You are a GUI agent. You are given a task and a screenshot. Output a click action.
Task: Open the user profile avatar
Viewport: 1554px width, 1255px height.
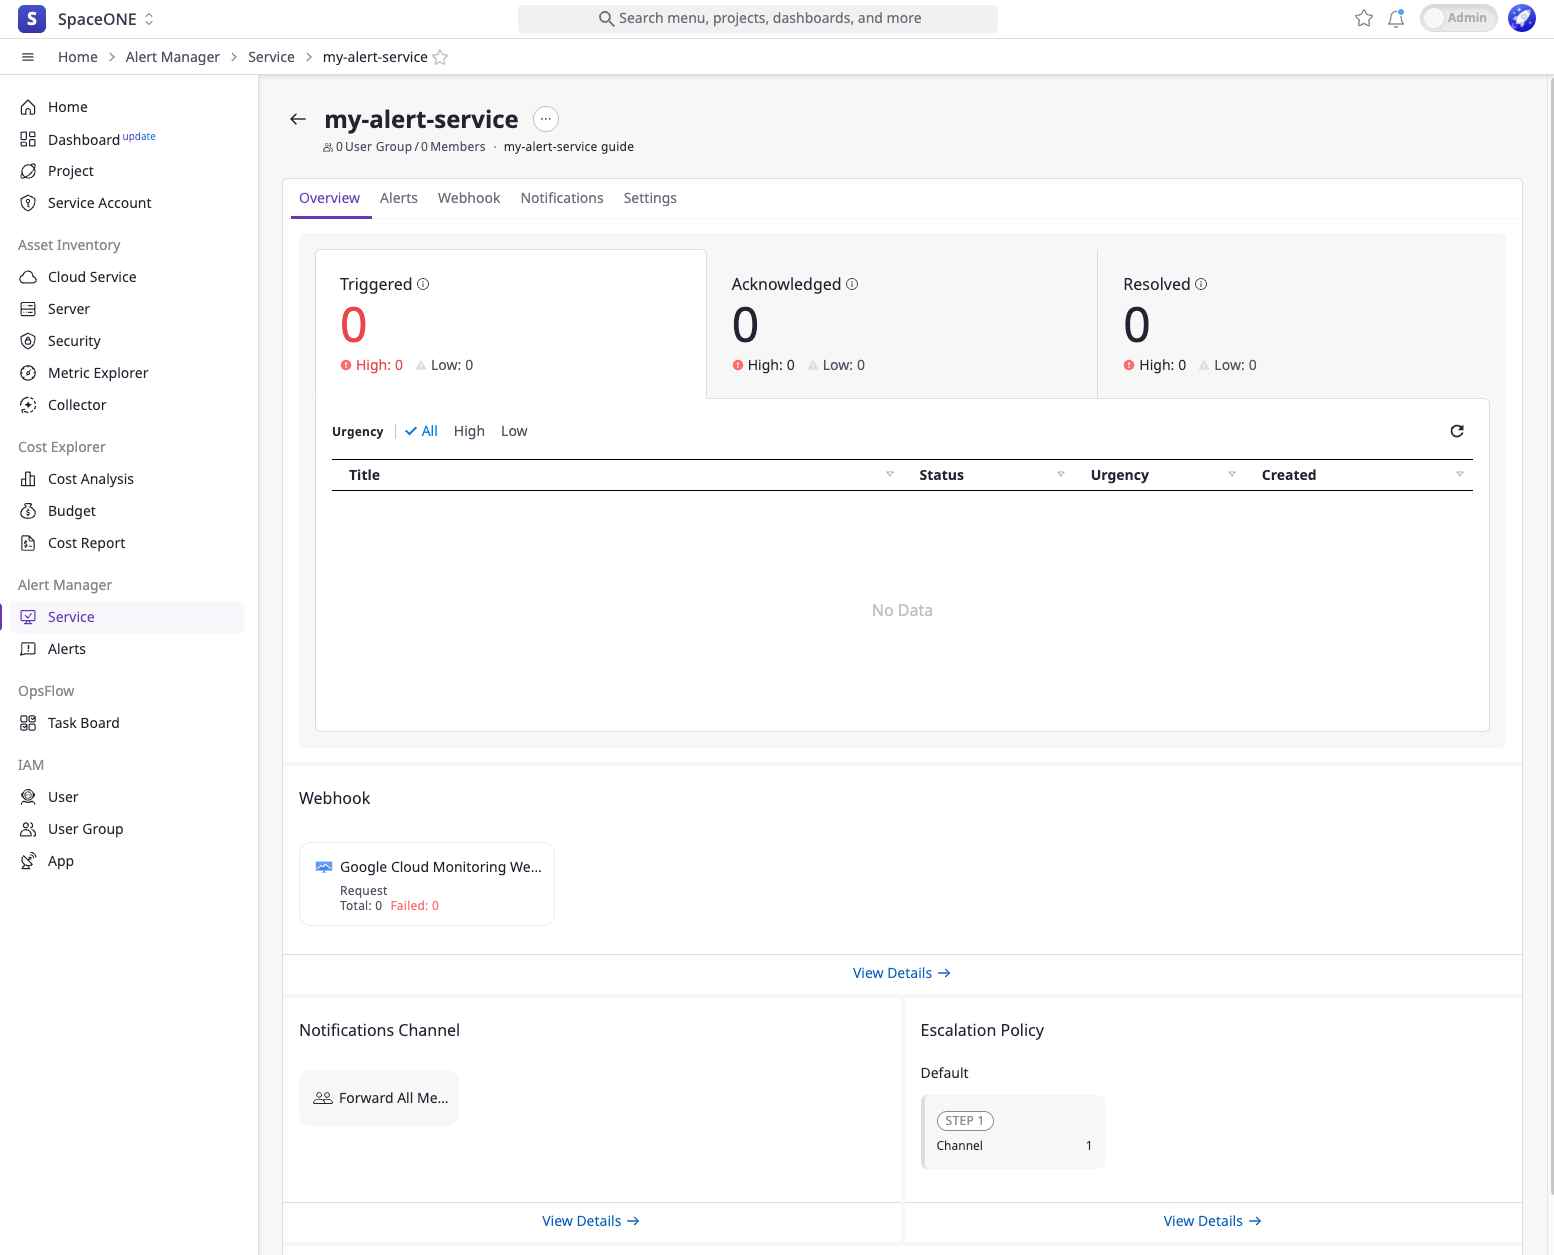pyautogui.click(x=1522, y=18)
